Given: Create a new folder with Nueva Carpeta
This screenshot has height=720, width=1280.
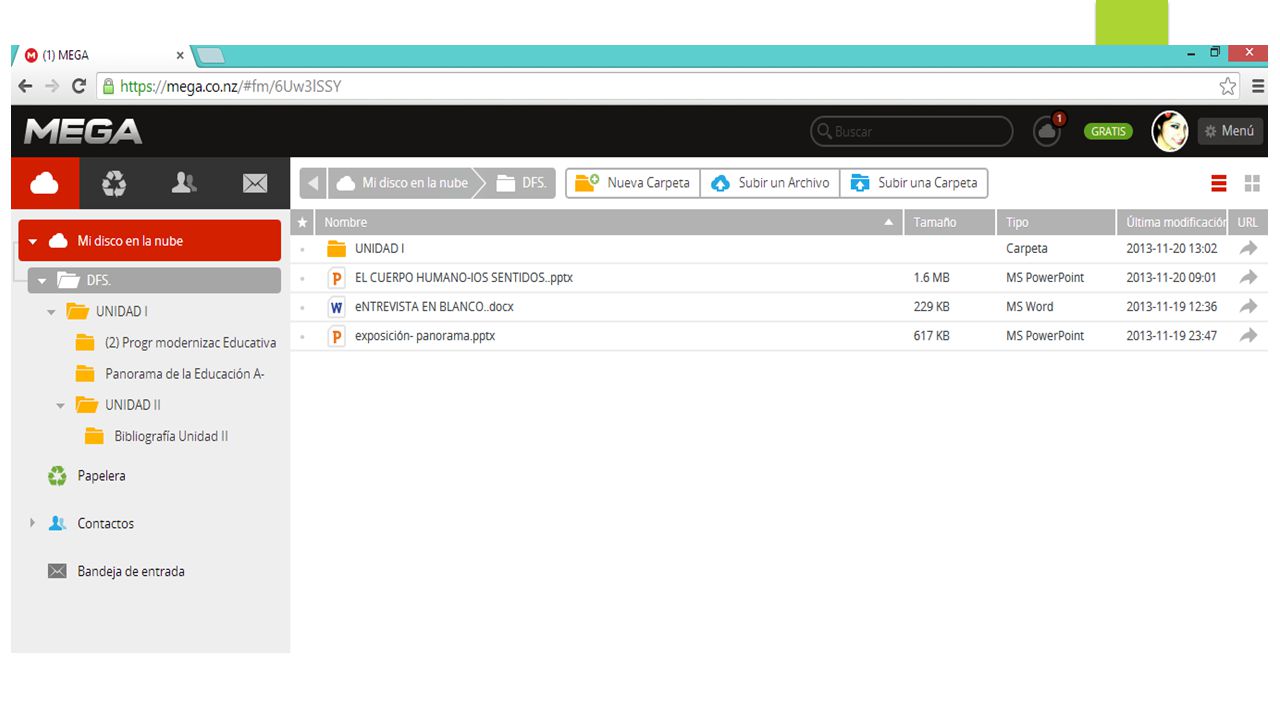Looking at the screenshot, I should [633, 183].
